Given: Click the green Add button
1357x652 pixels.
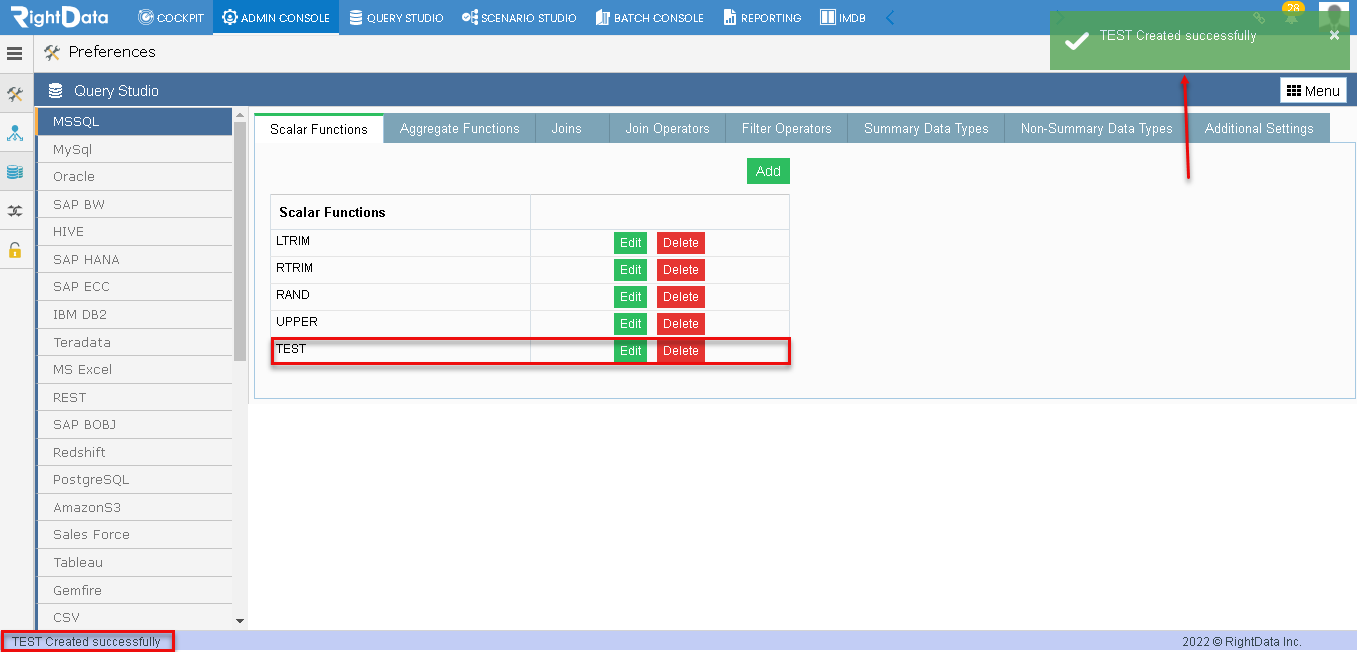Looking at the screenshot, I should pyautogui.click(x=768, y=171).
